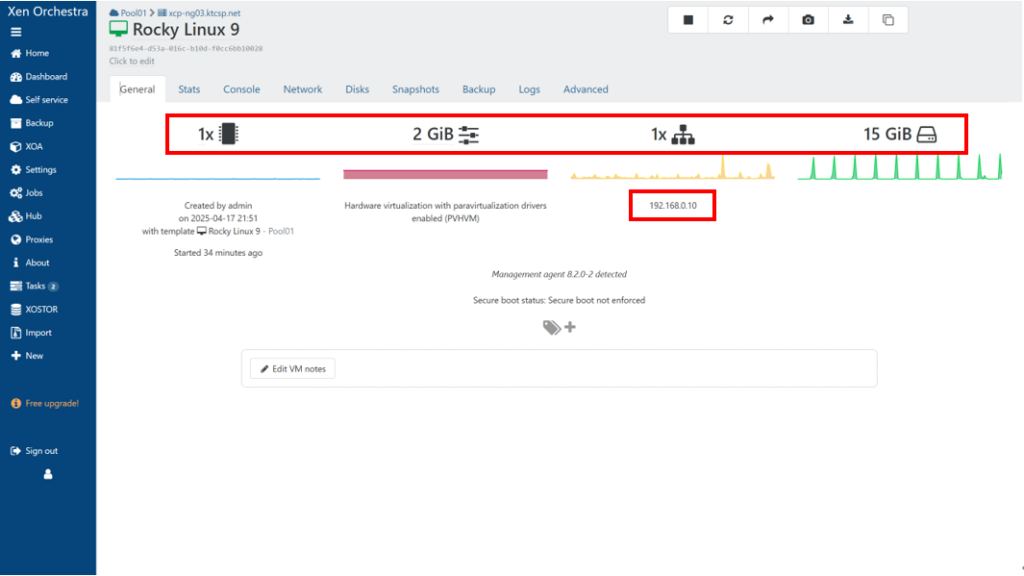Go to the Advanced tab
The height and width of the screenshot is (576, 1024).
coord(585,89)
